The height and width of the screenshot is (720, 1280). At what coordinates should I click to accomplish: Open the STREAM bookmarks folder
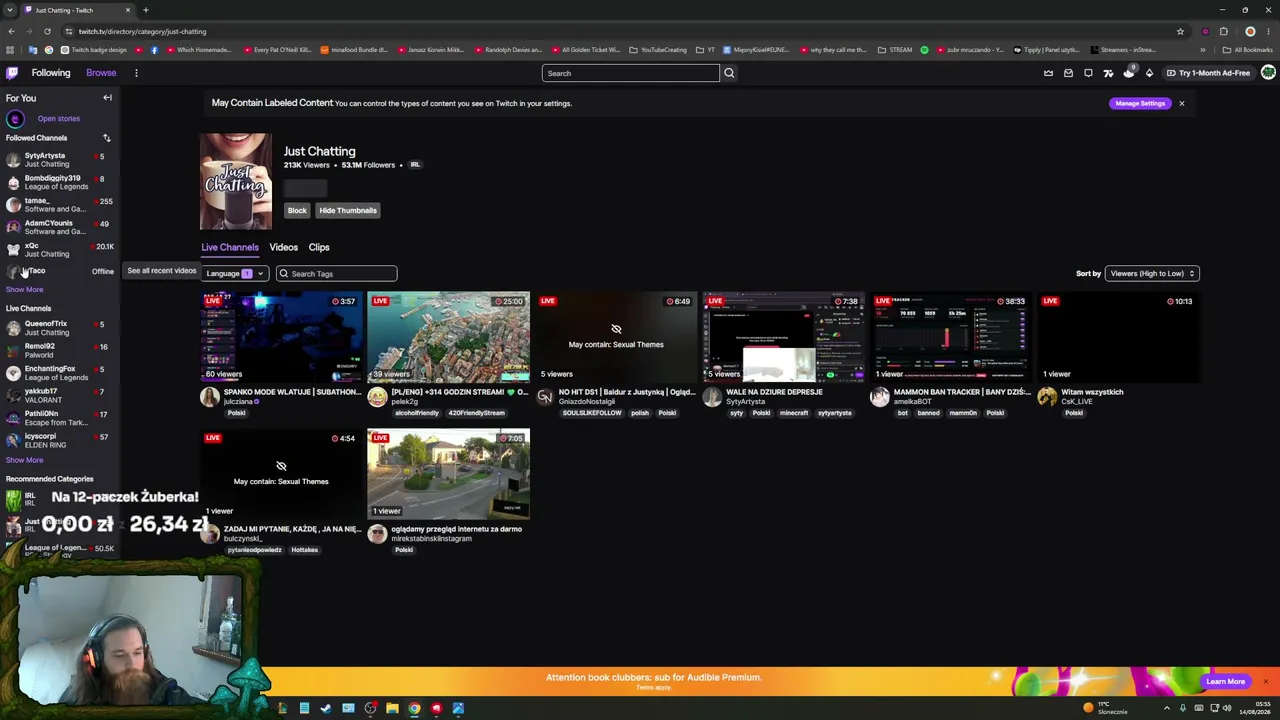point(895,50)
